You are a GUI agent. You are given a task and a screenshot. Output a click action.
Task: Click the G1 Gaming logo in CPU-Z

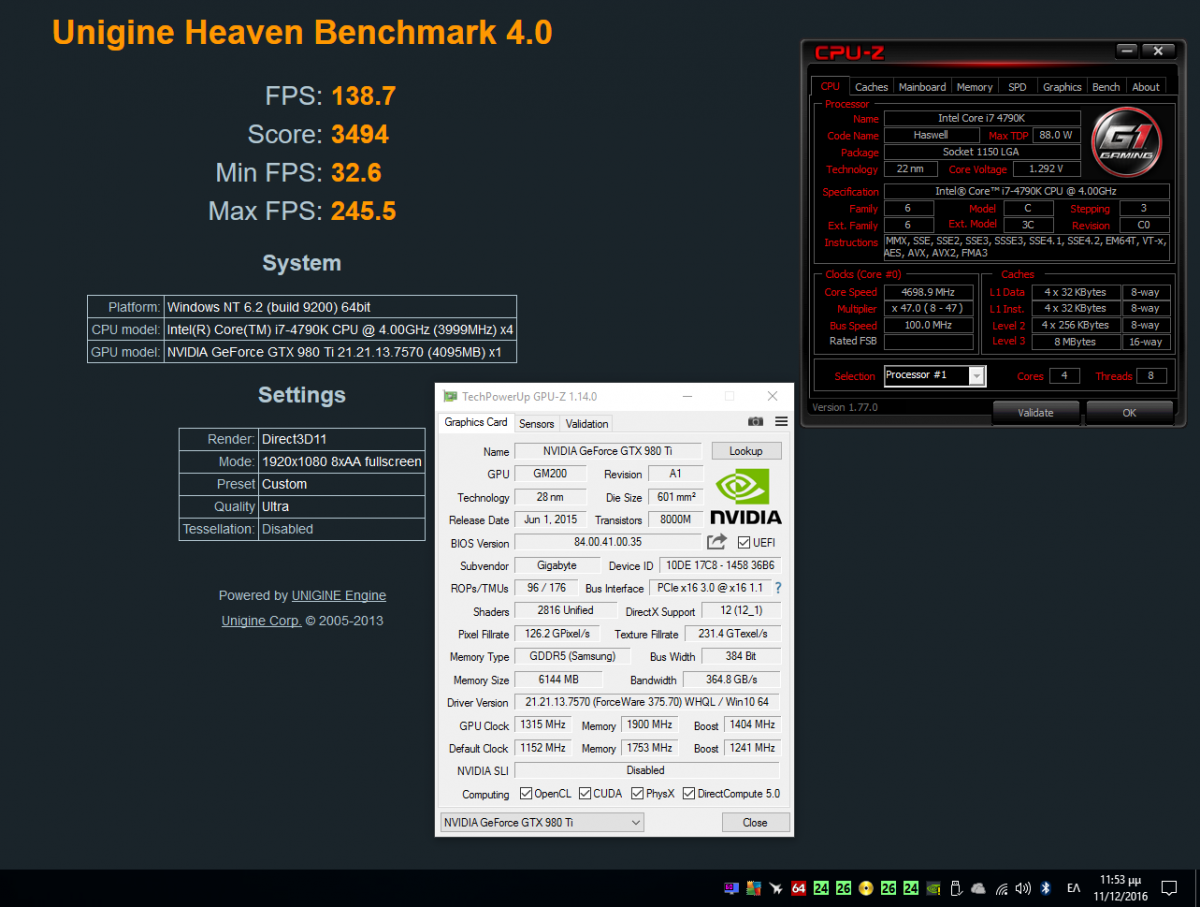pos(1127,140)
